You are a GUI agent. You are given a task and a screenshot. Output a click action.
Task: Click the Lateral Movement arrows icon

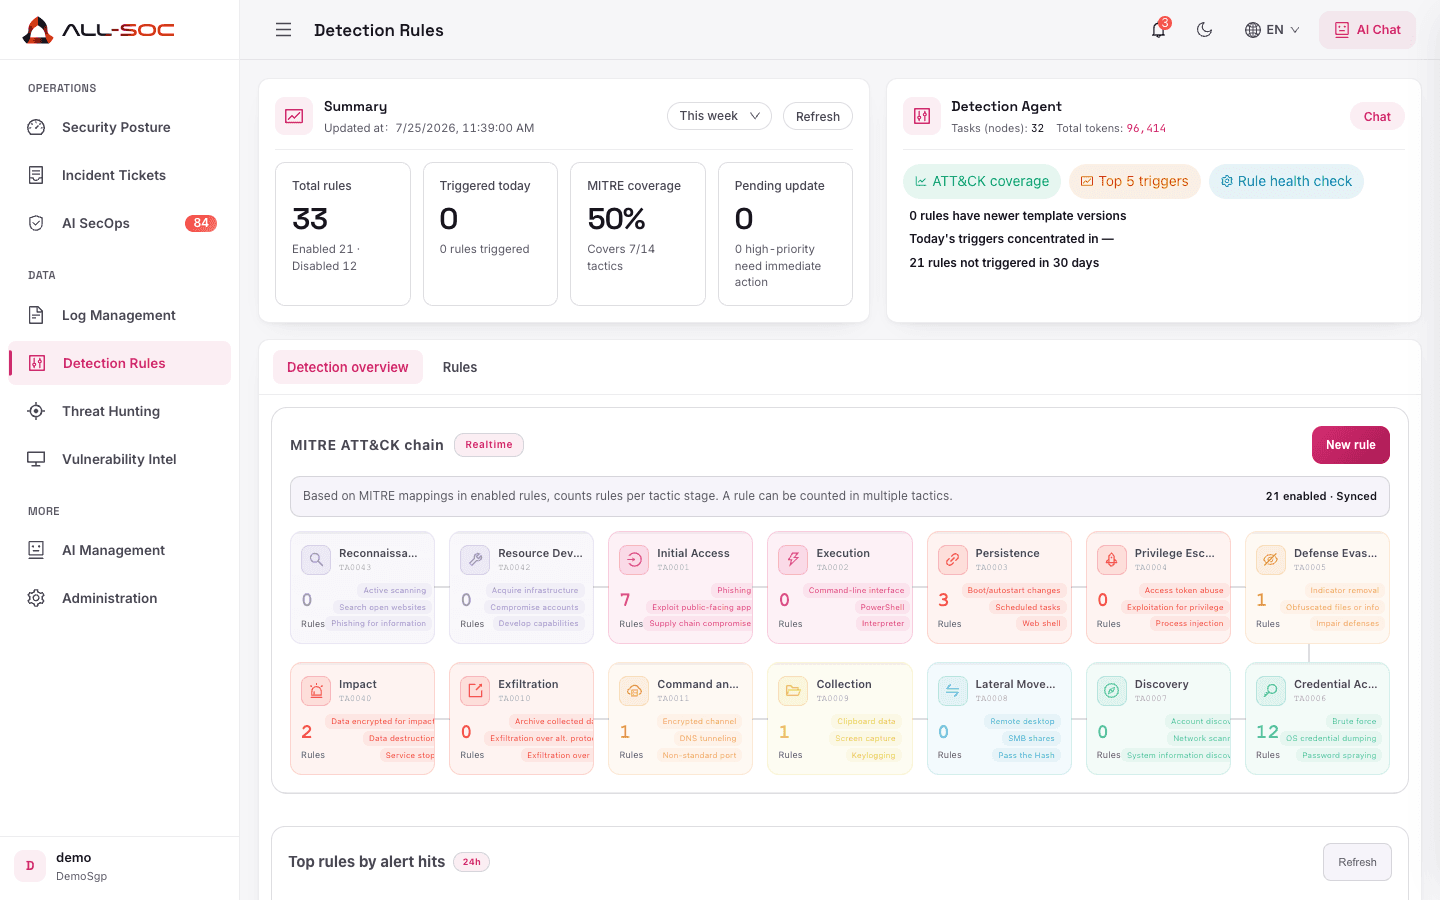[953, 691]
